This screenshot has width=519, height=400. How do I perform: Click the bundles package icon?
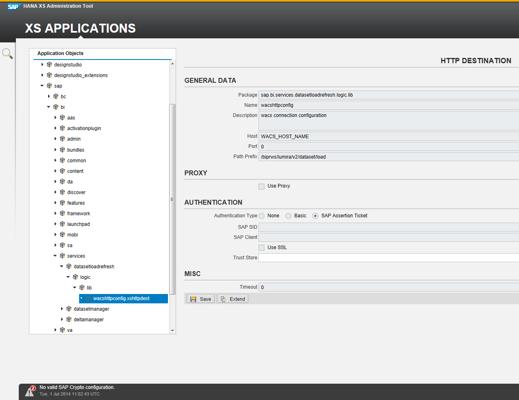62,150
